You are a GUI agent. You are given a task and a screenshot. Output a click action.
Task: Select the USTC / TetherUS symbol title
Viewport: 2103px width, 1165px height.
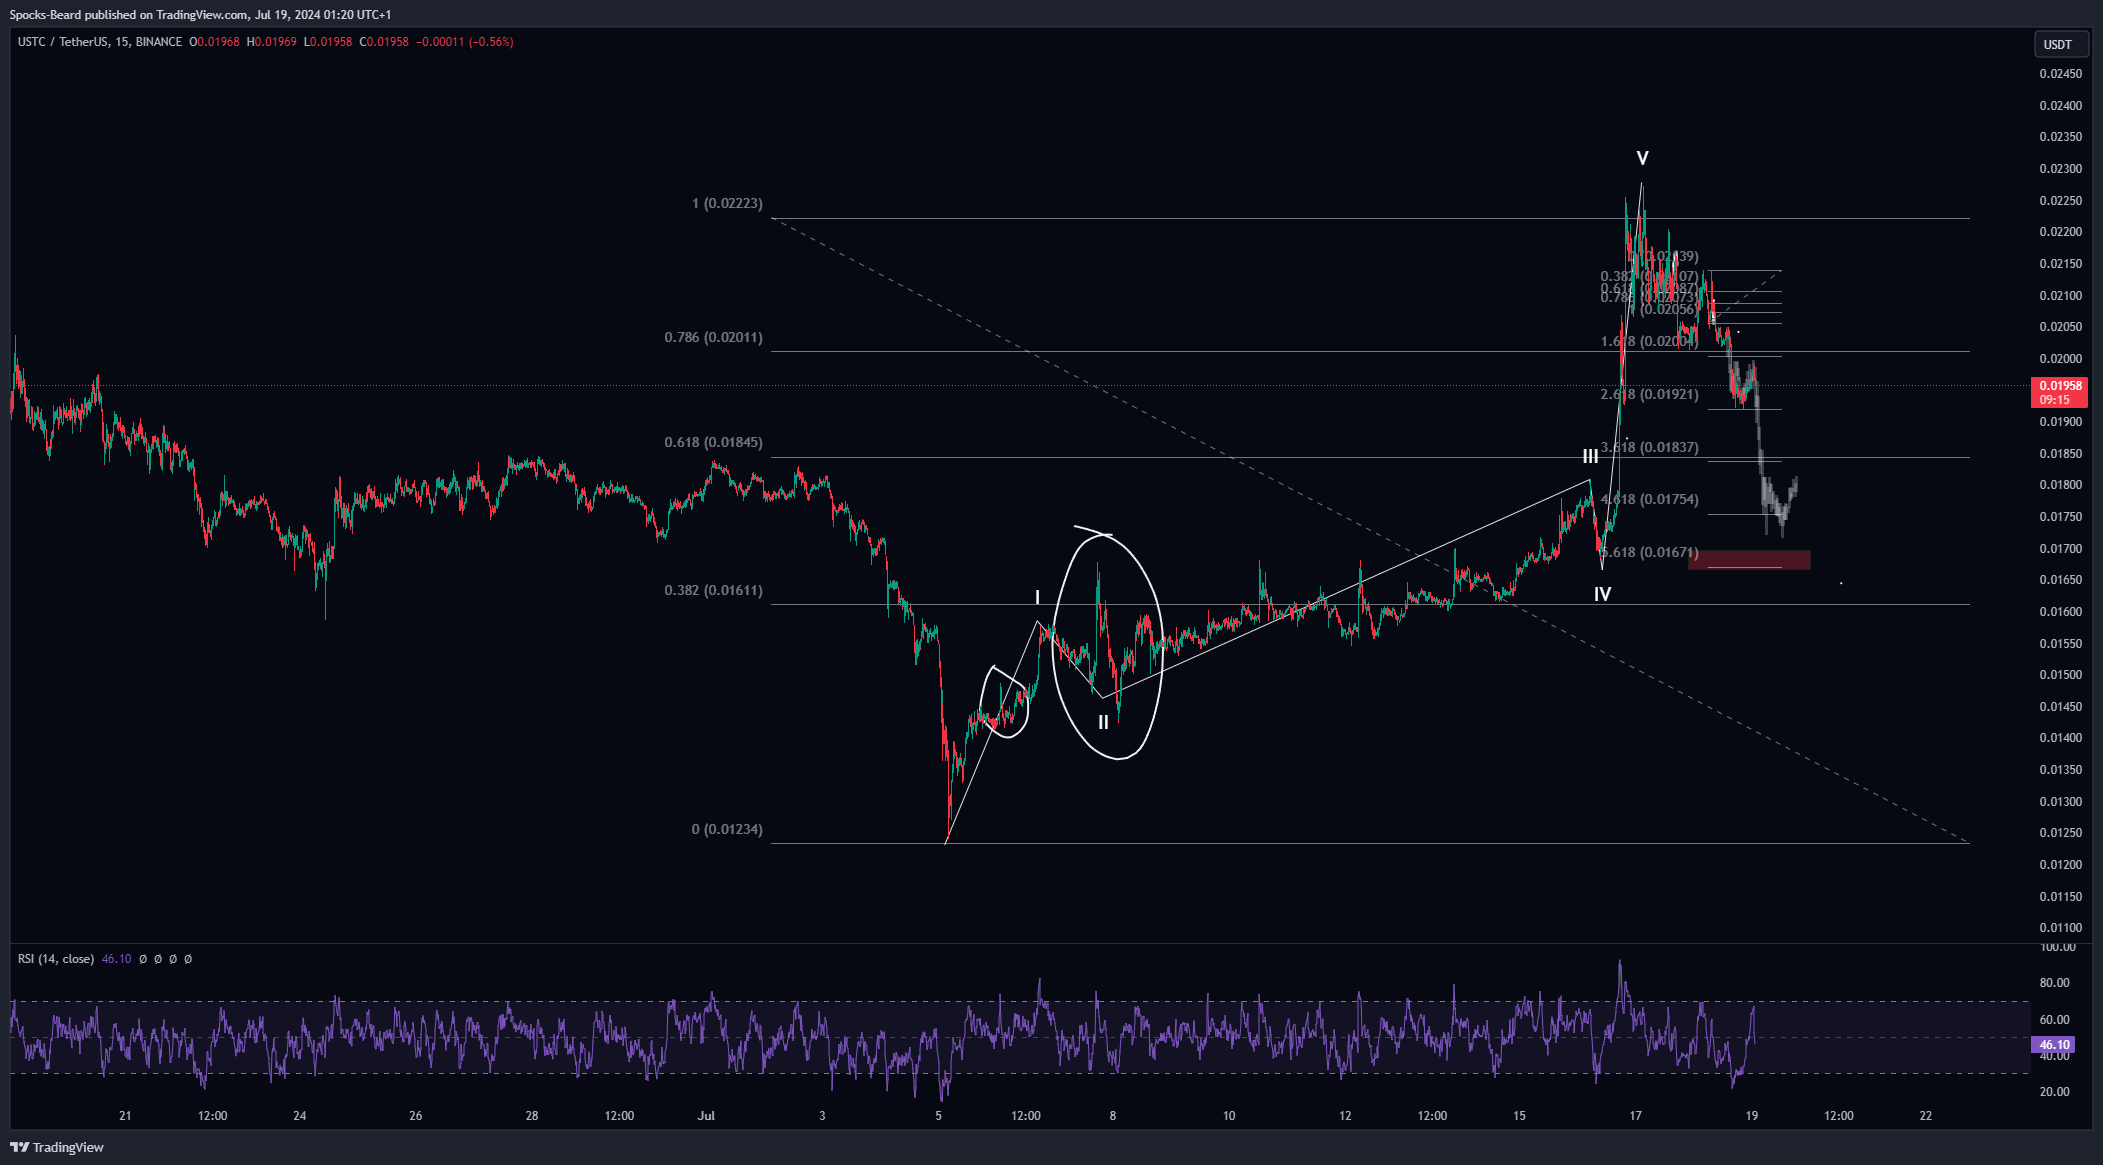point(100,42)
